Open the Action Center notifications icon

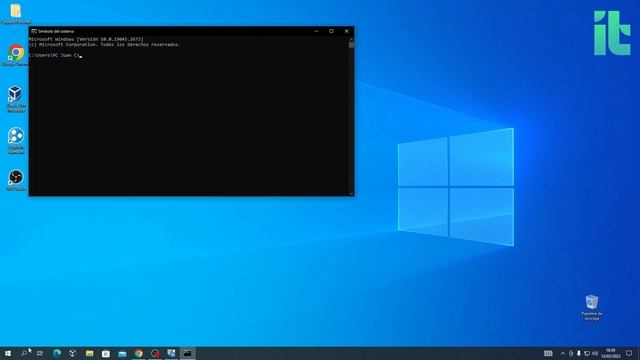pyautogui.click(x=629, y=353)
